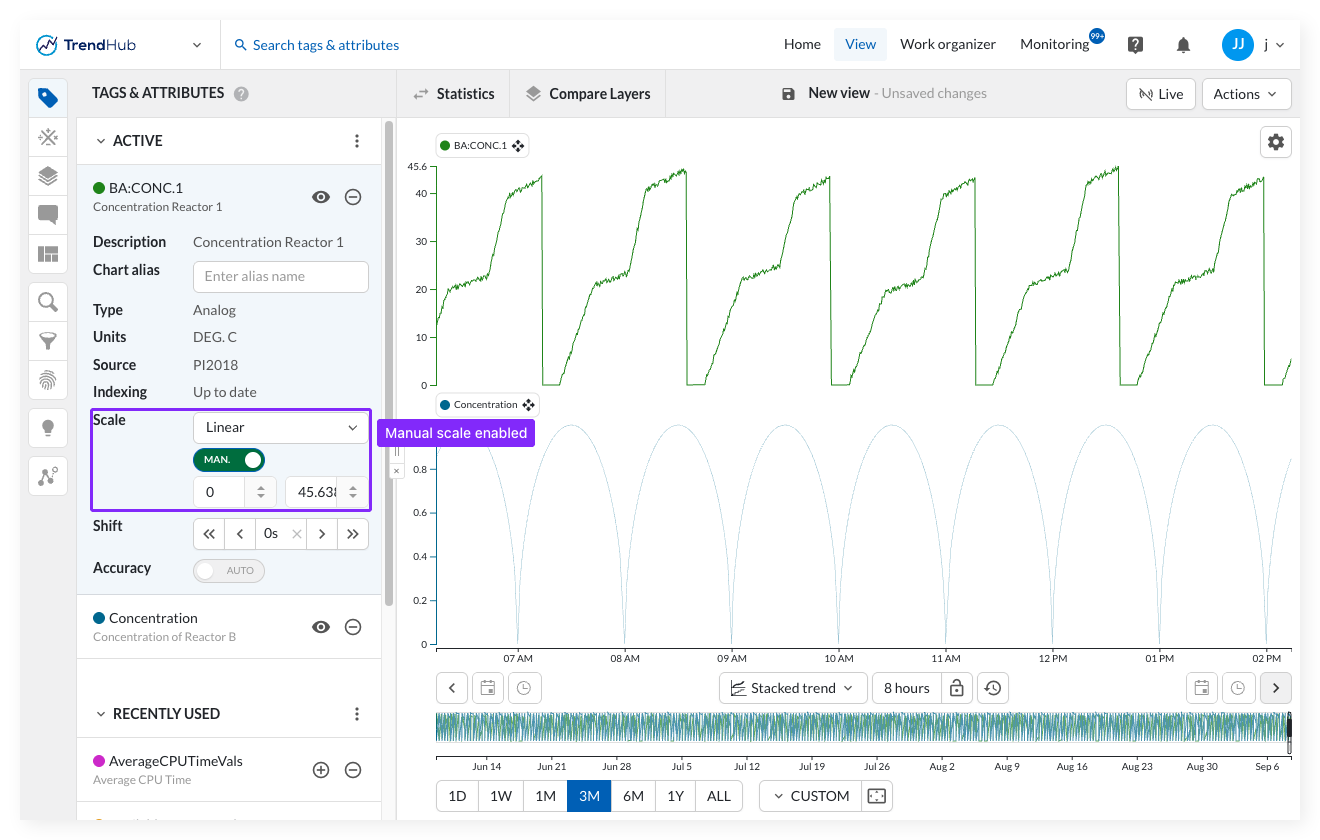Collapse the ACTIVE section chevron

tap(100, 141)
